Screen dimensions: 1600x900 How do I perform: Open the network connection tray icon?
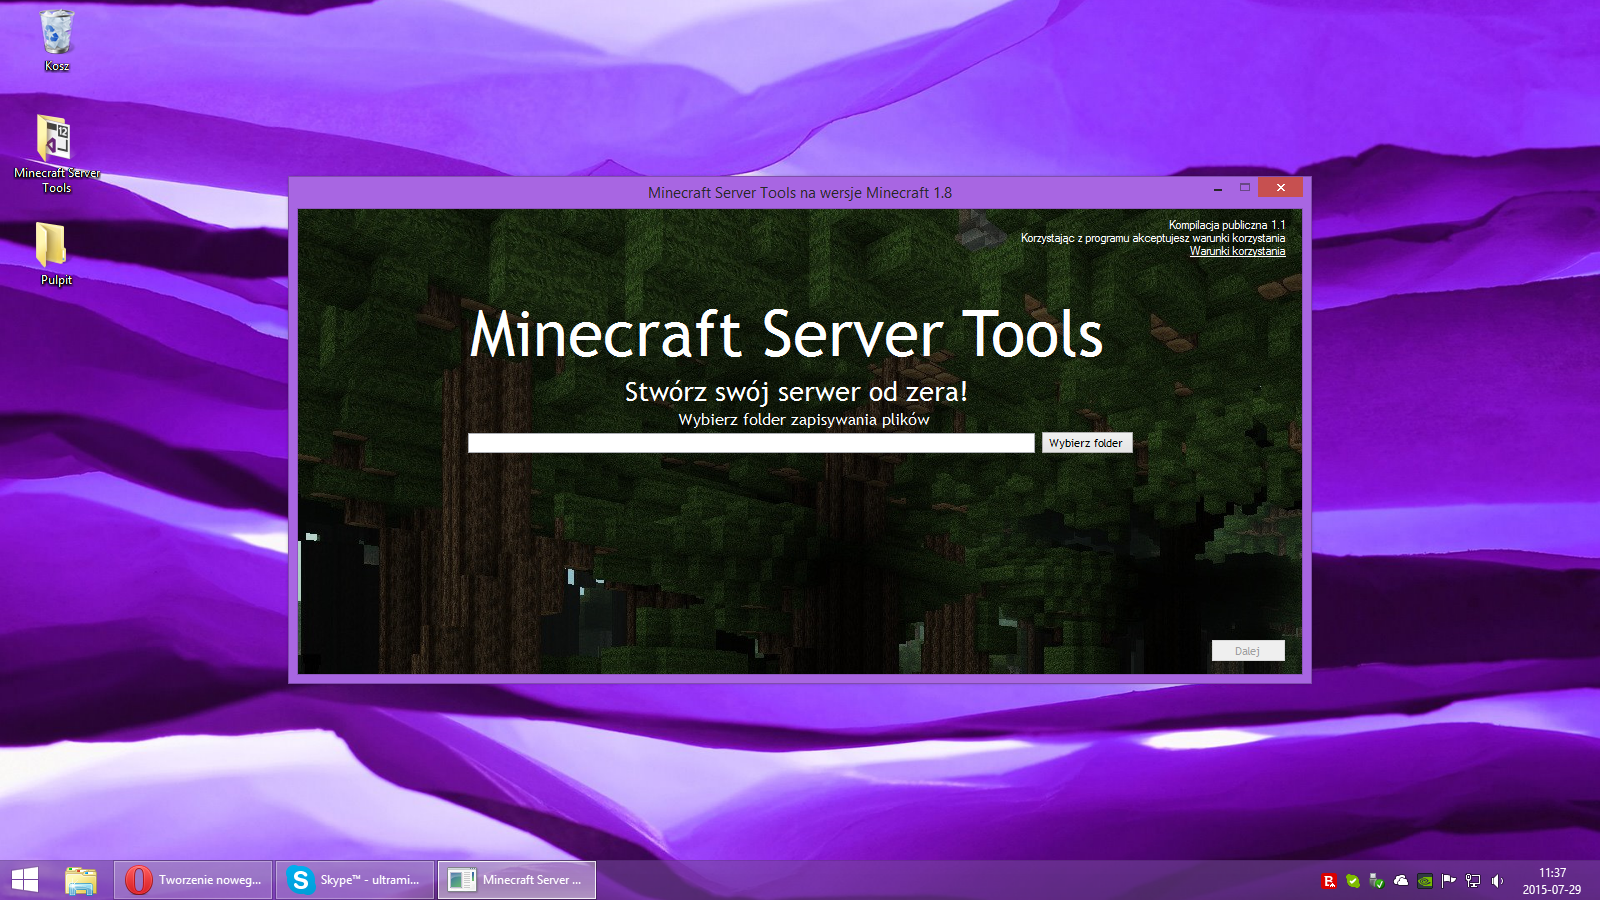1473,881
